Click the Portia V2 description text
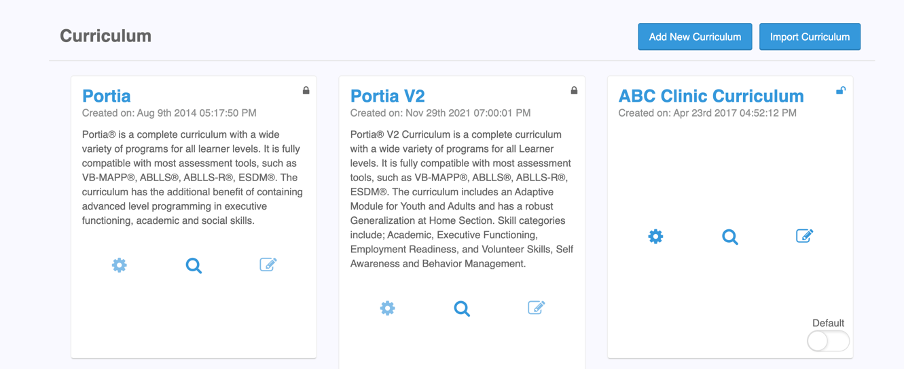 [462, 199]
